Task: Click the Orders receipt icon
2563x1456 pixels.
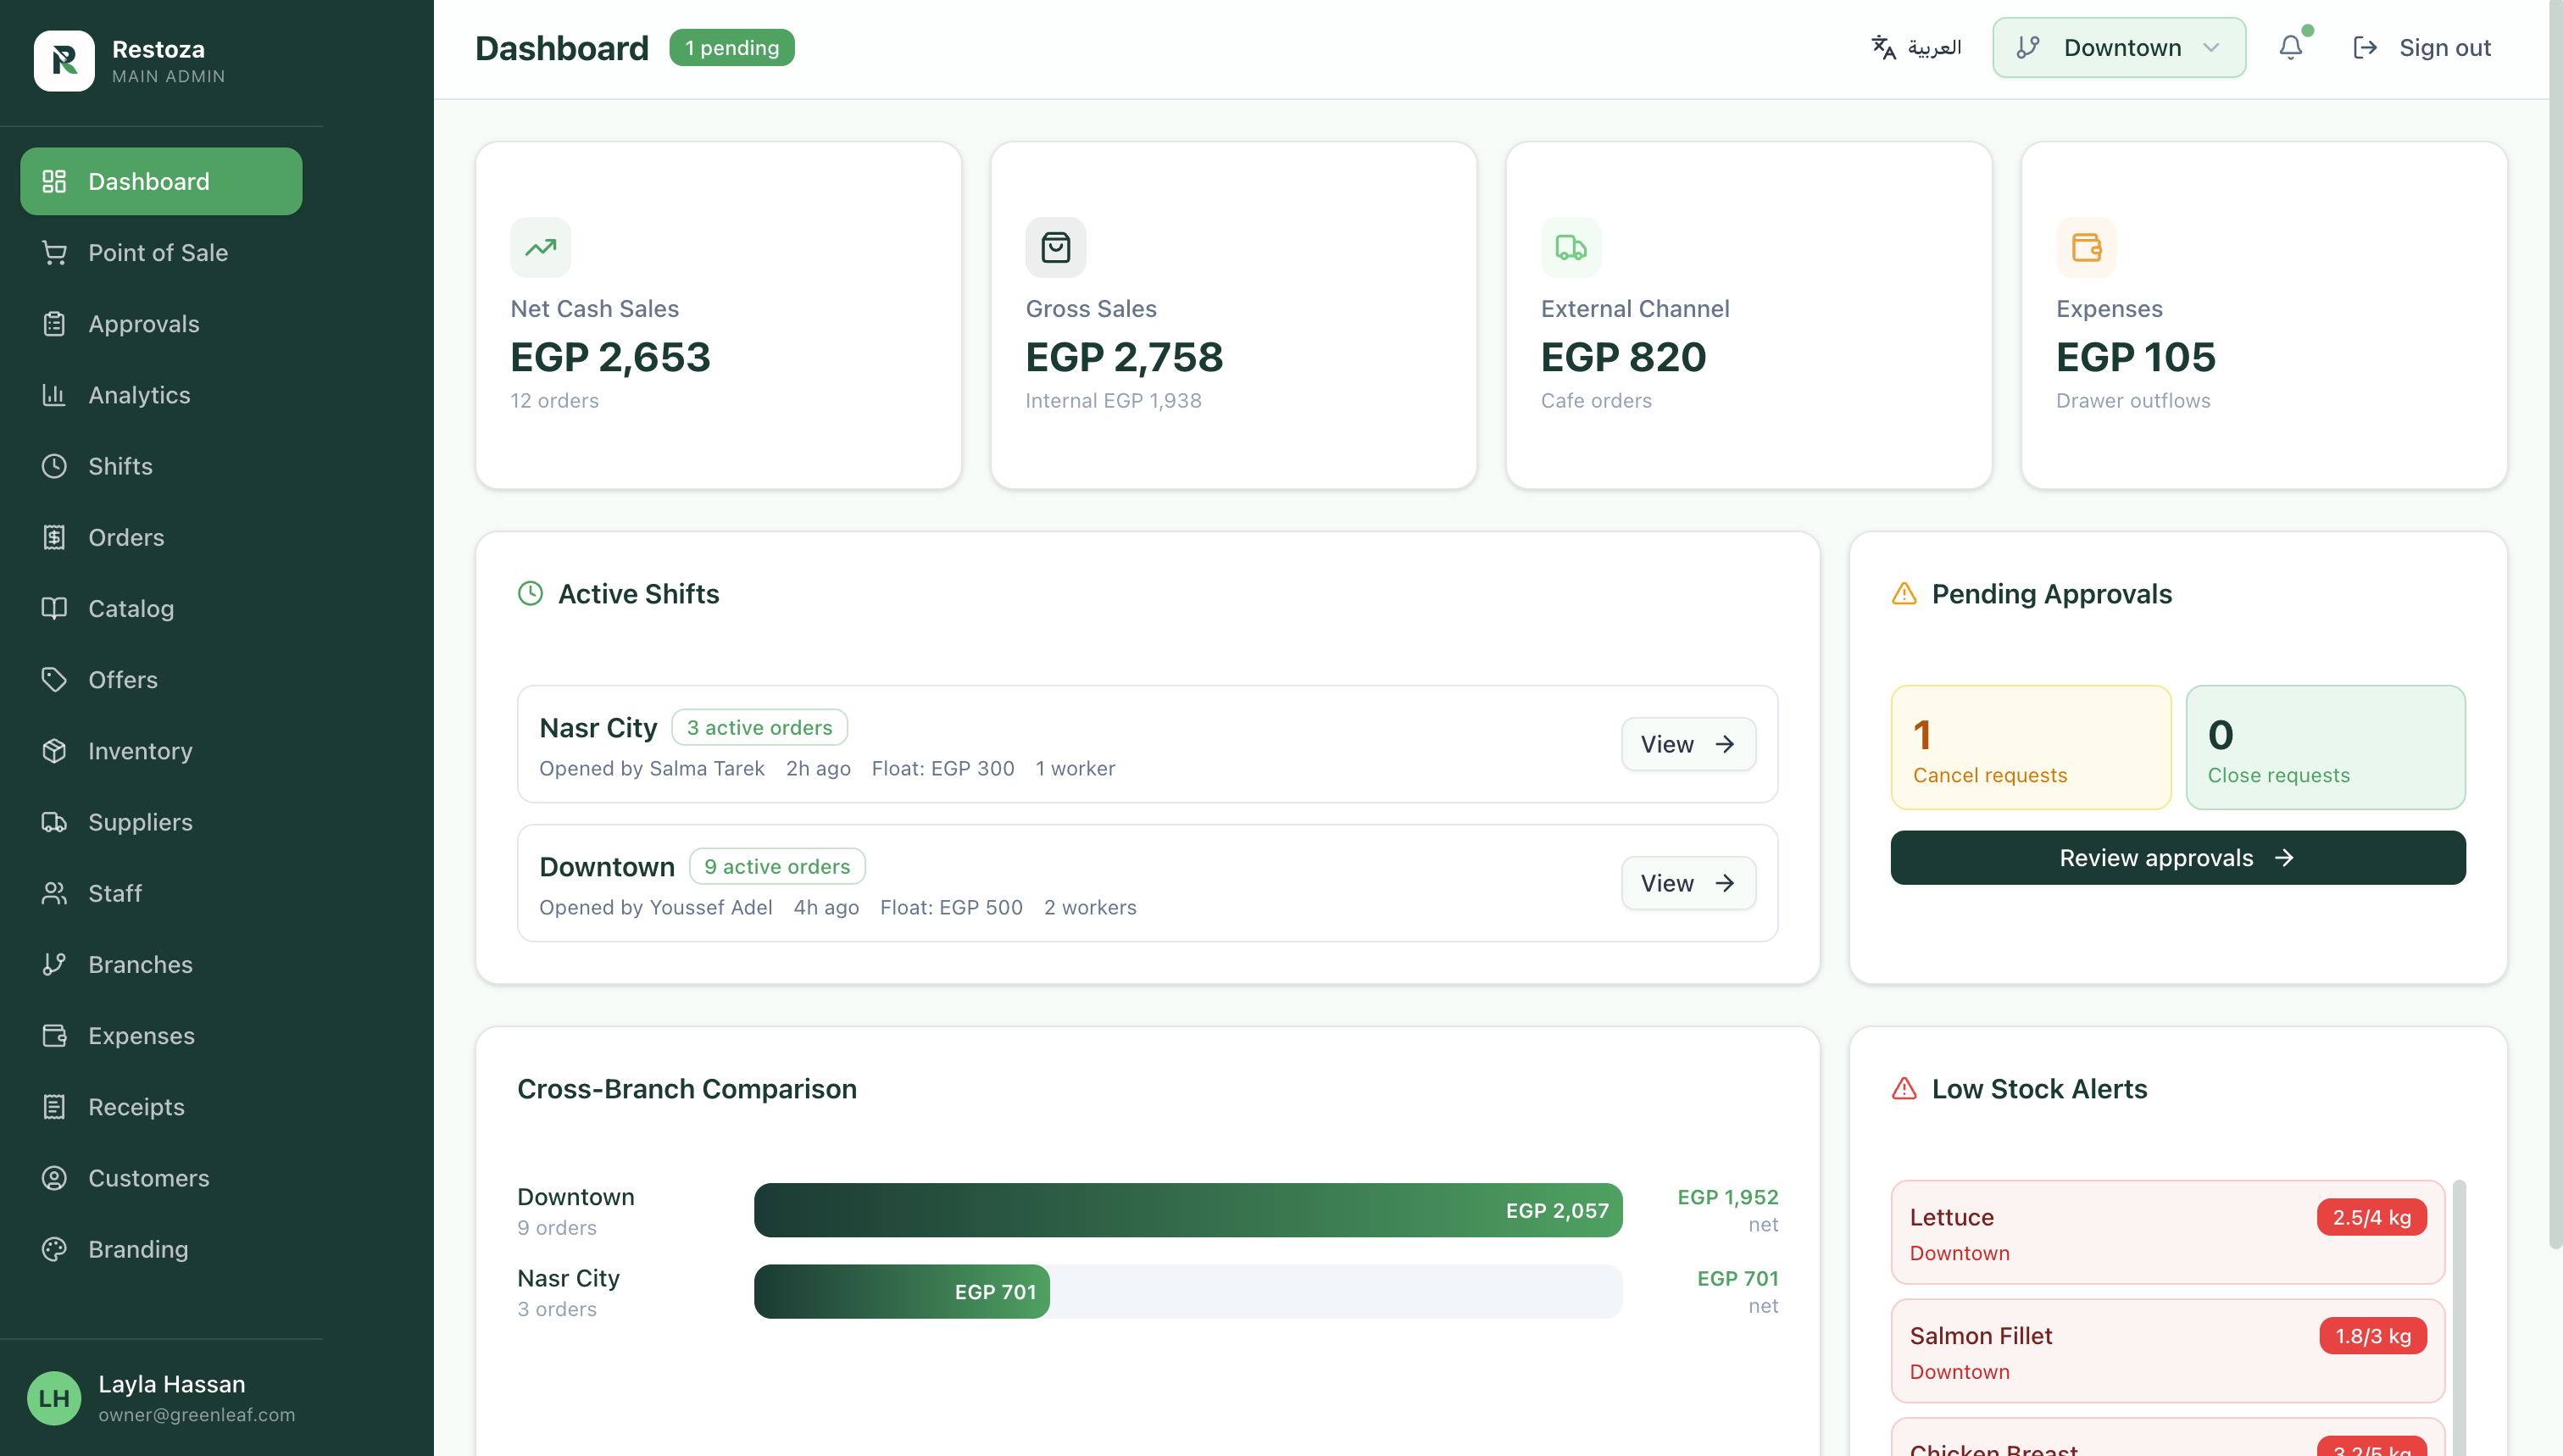Action: [x=54, y=537]
